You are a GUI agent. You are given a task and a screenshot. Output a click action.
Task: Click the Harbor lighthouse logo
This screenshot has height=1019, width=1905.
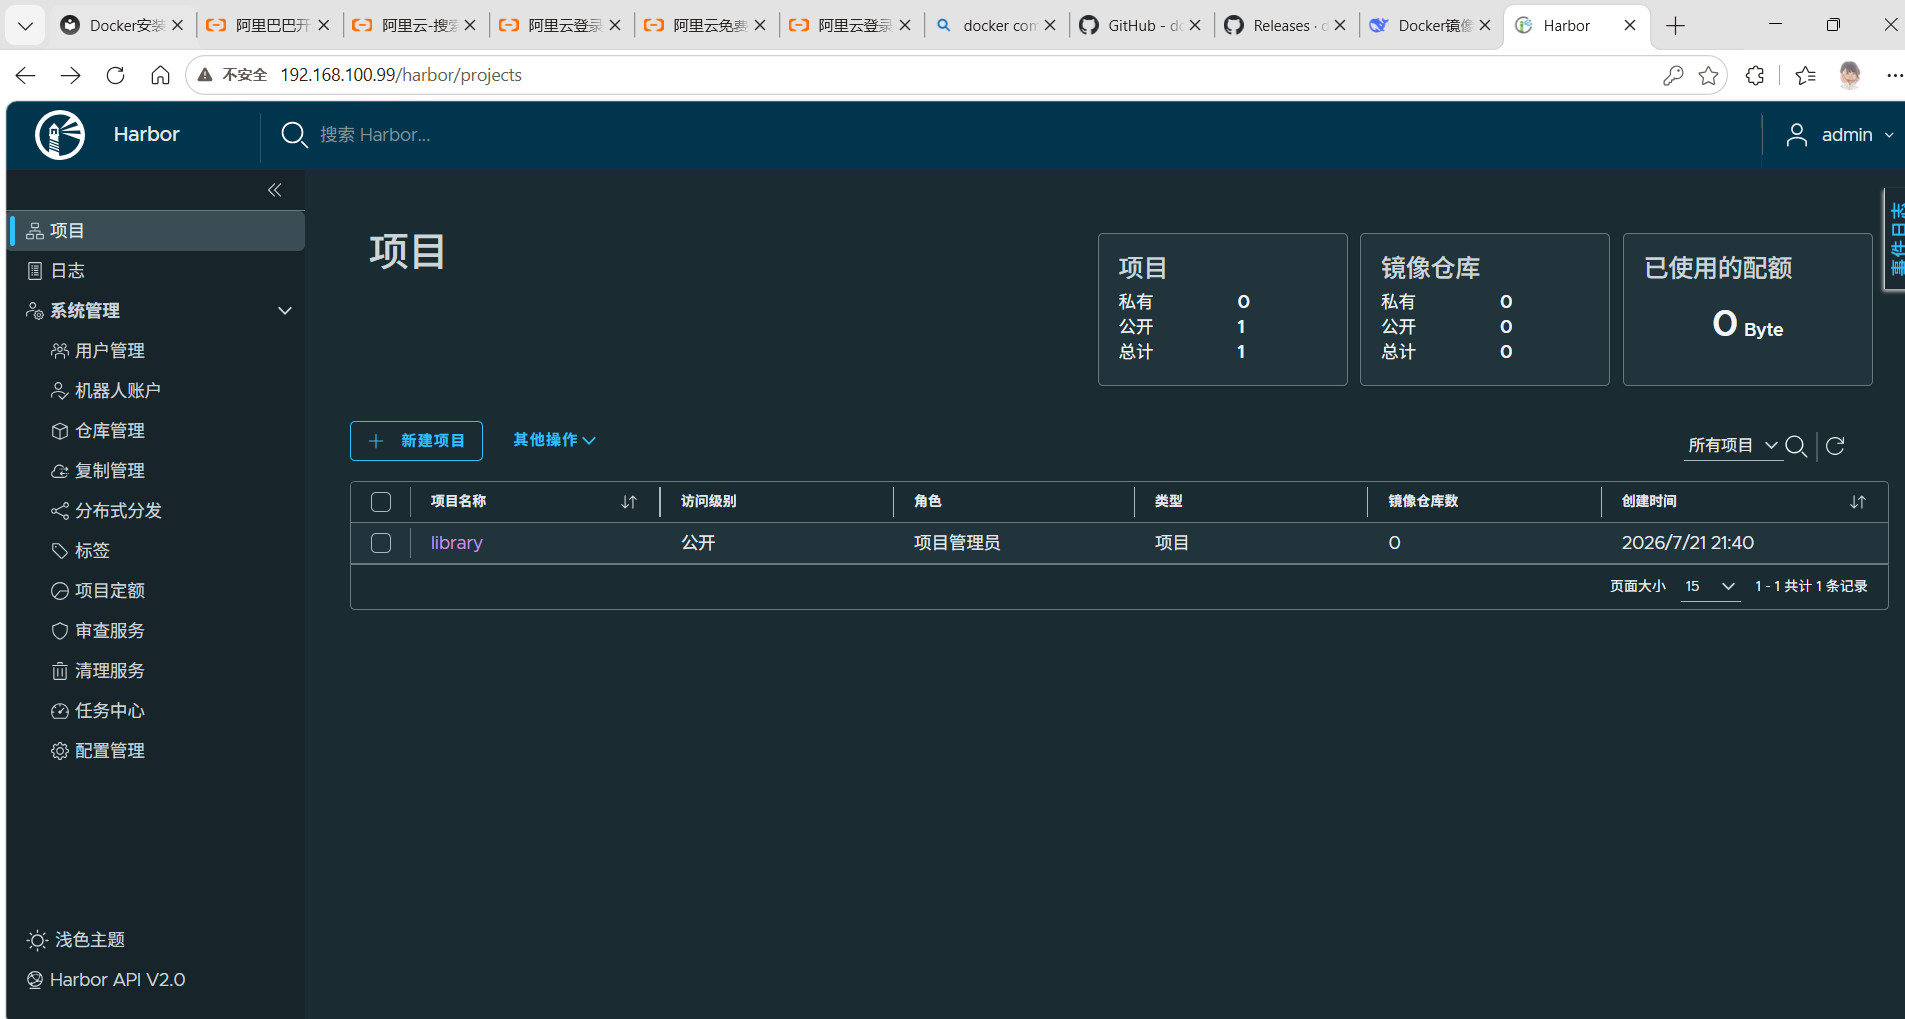click(x=60, y=135)
